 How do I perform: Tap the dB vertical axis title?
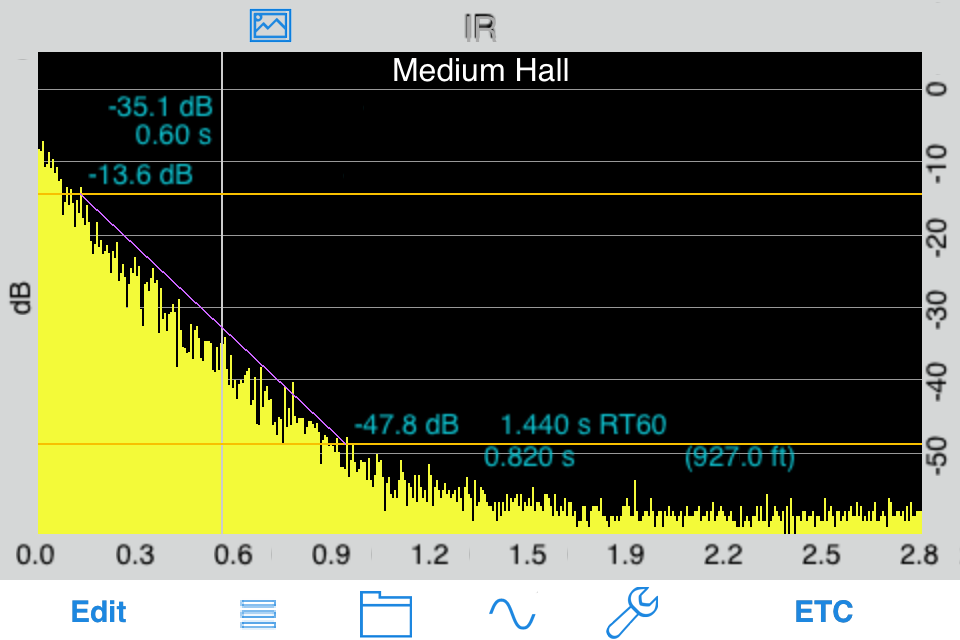(x=21, y=298)
